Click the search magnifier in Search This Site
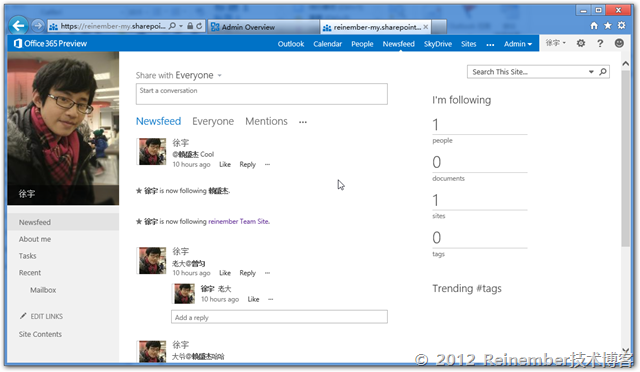The height and width of the screenshot is (372, 640). point(603,72)
